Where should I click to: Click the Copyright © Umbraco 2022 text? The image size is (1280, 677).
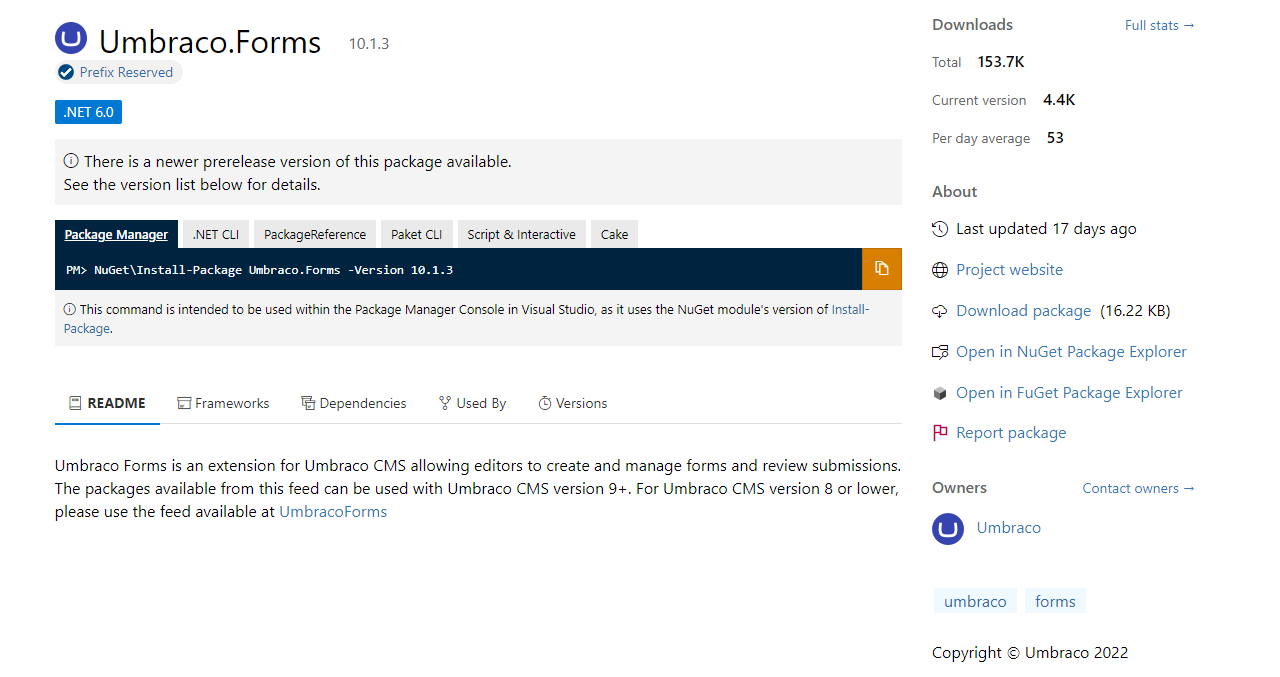coord(1030,653)
